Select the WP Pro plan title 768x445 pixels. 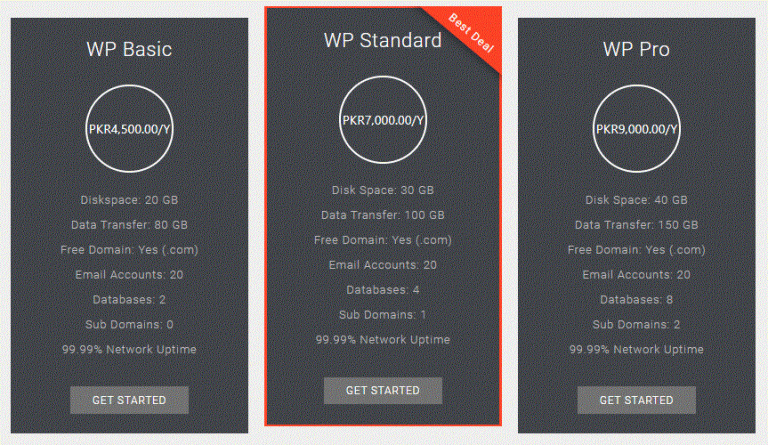click(x=636, y=49)
